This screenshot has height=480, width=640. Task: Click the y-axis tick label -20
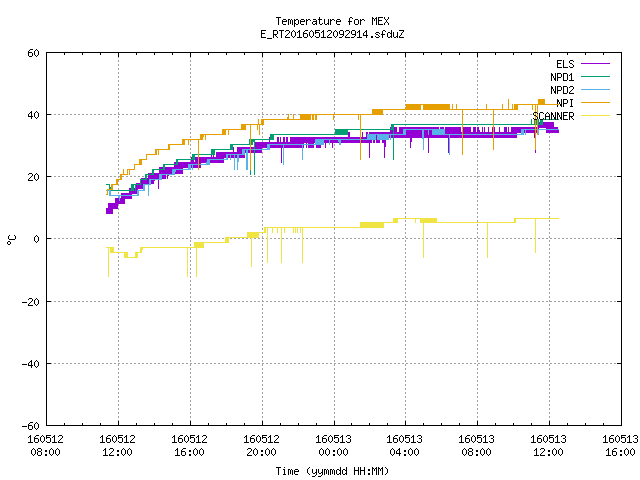pos(31,302)
